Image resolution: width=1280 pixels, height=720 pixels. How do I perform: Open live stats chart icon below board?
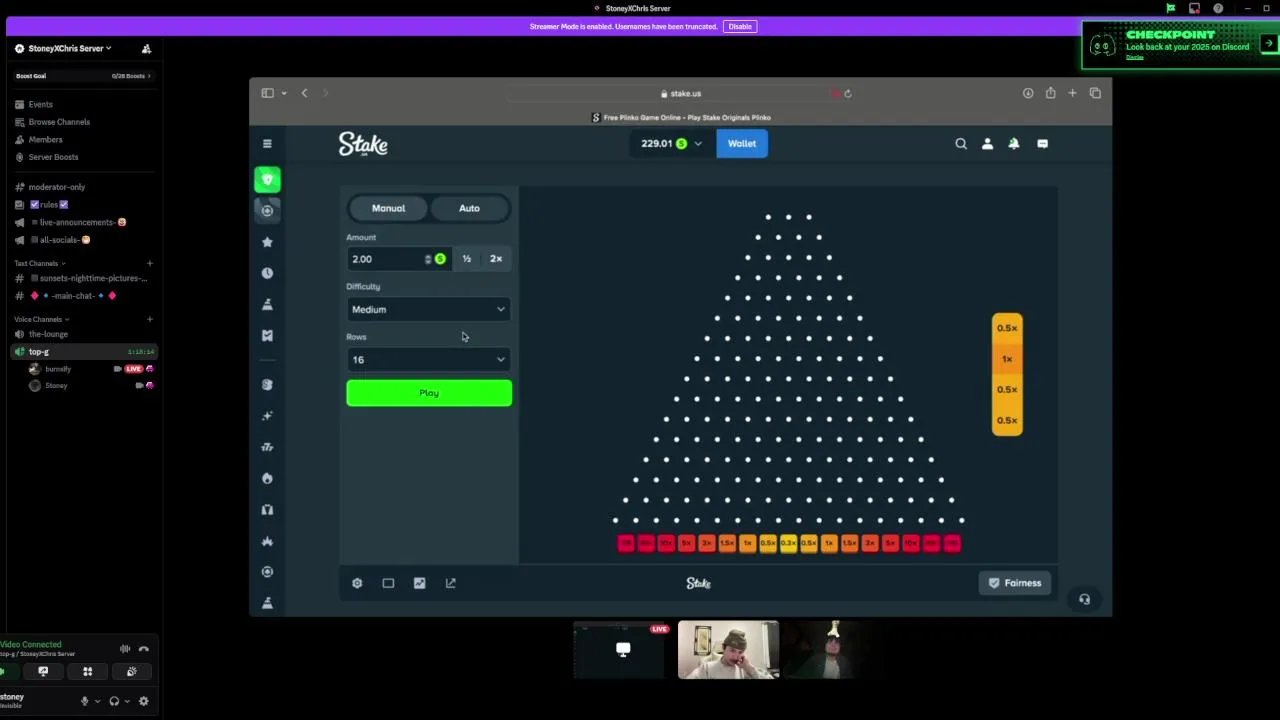coord(419,583)
